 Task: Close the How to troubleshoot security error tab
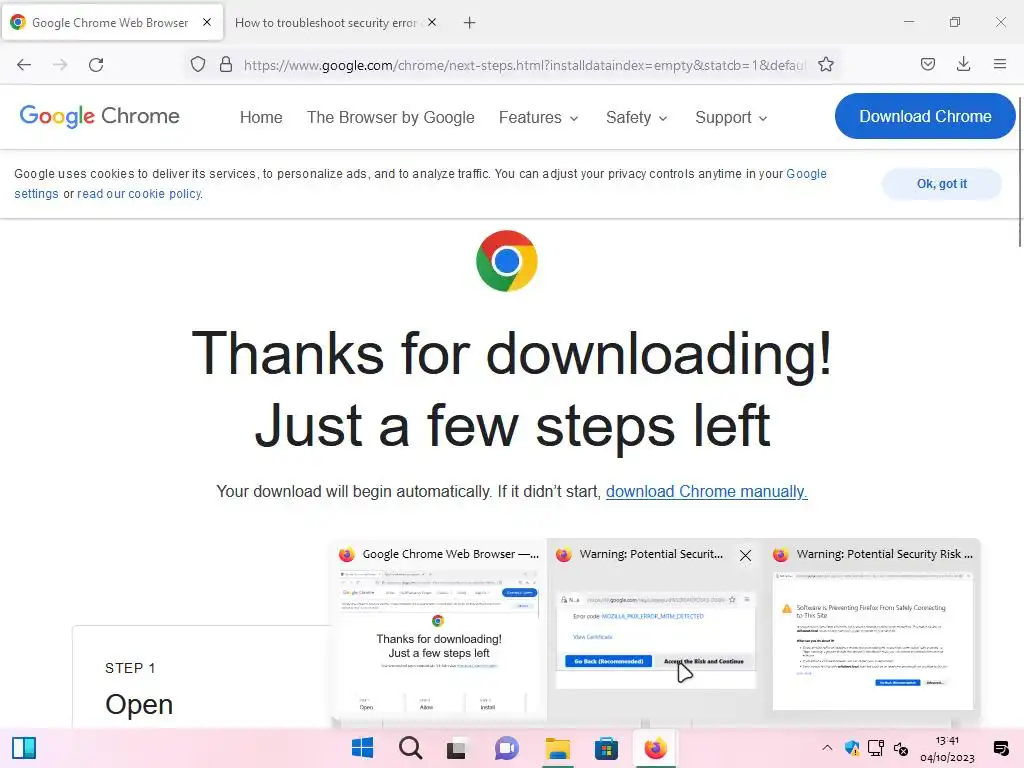(x=432, y=22)
